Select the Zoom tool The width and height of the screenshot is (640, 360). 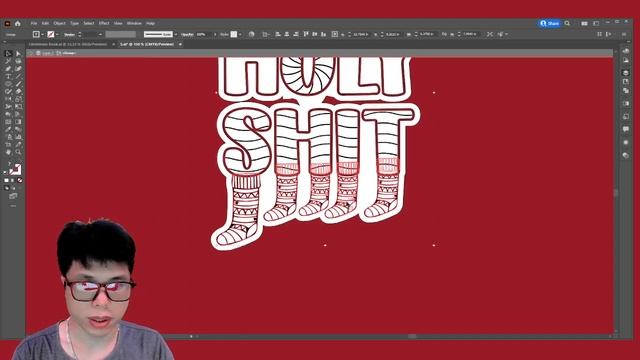point(18,152)
